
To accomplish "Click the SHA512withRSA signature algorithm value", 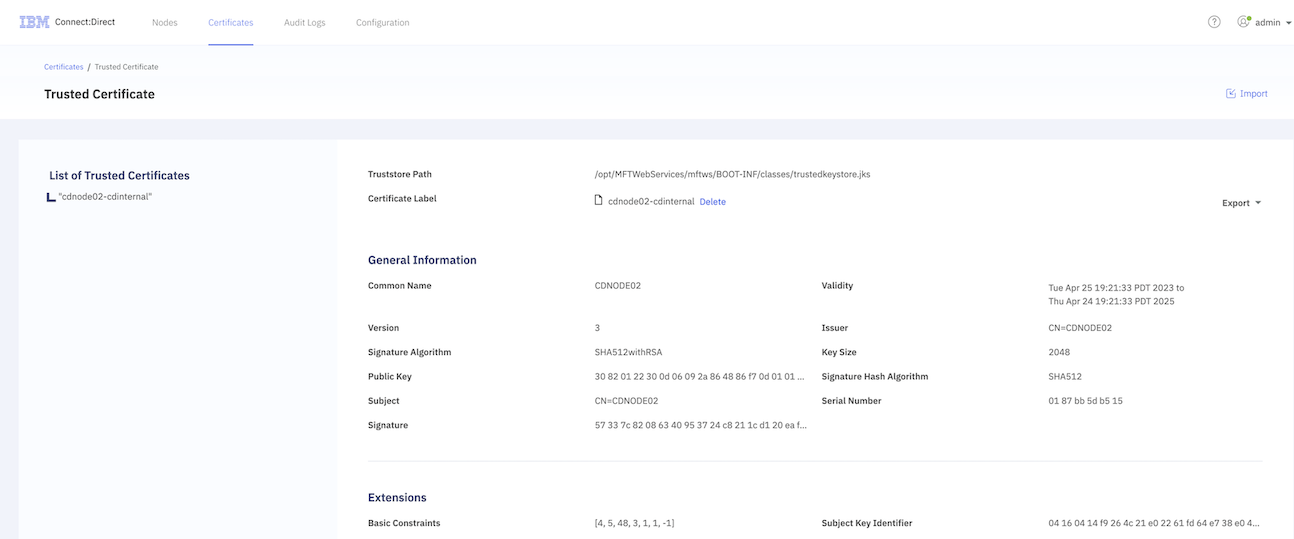I will click(629, 352).
